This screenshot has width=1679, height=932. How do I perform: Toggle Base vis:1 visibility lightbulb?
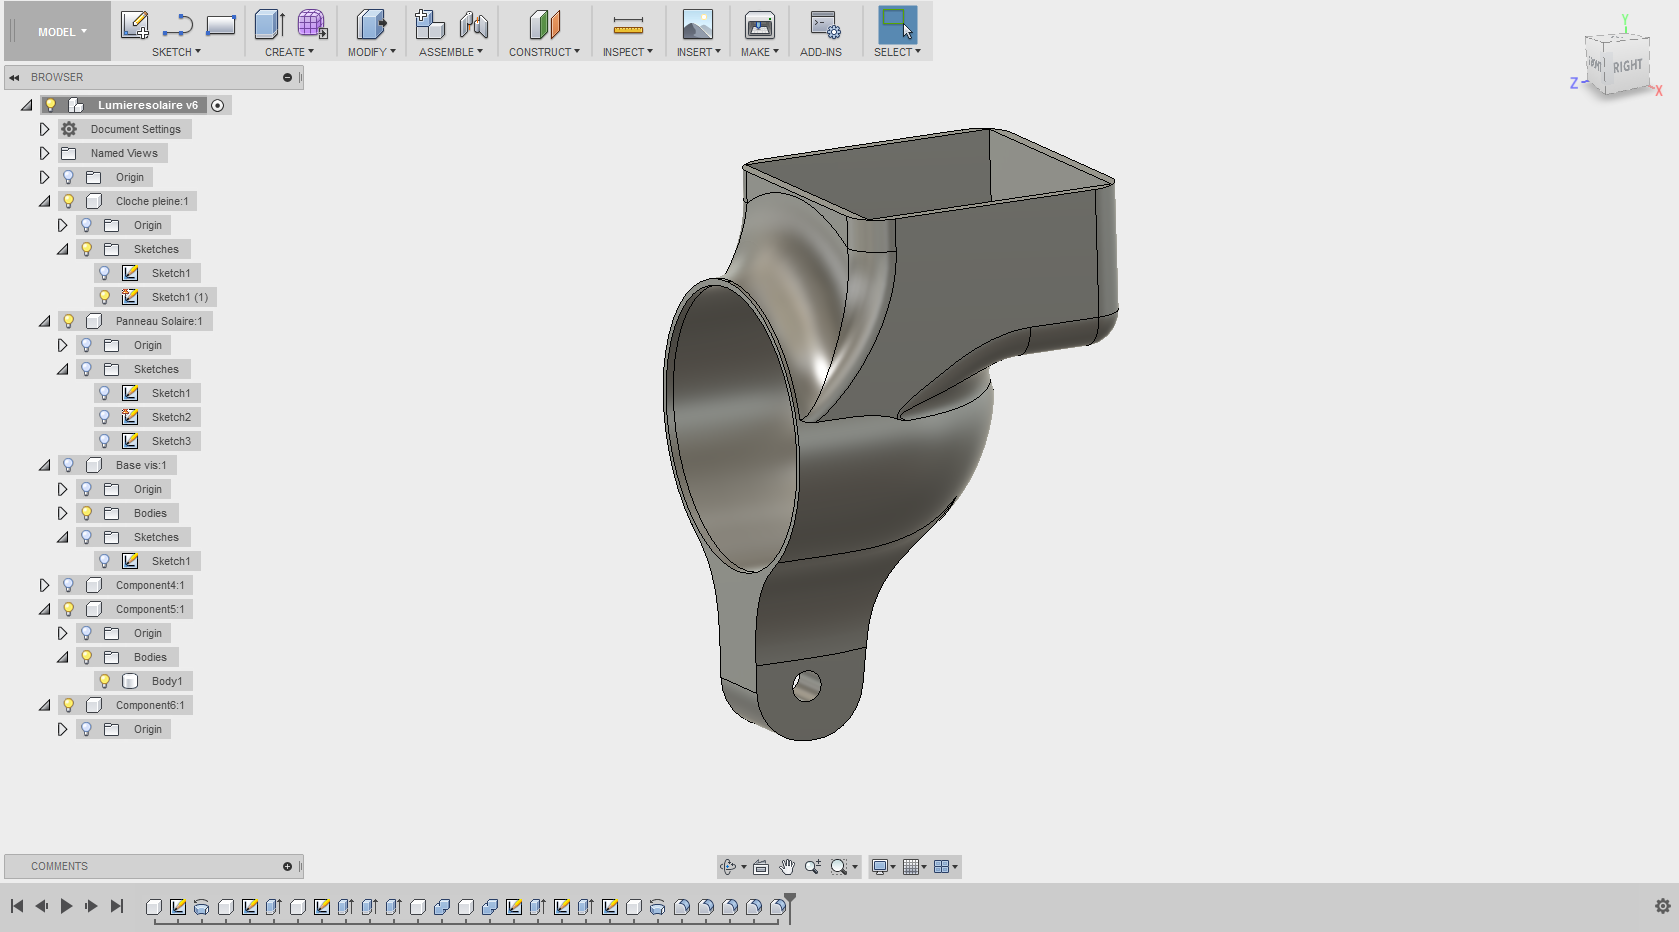pos(68,465)
